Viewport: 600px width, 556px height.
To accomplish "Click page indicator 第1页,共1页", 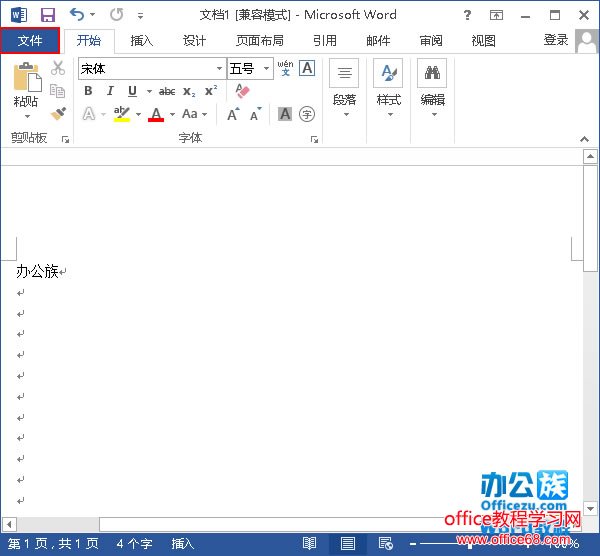I will tap(53, 543).
